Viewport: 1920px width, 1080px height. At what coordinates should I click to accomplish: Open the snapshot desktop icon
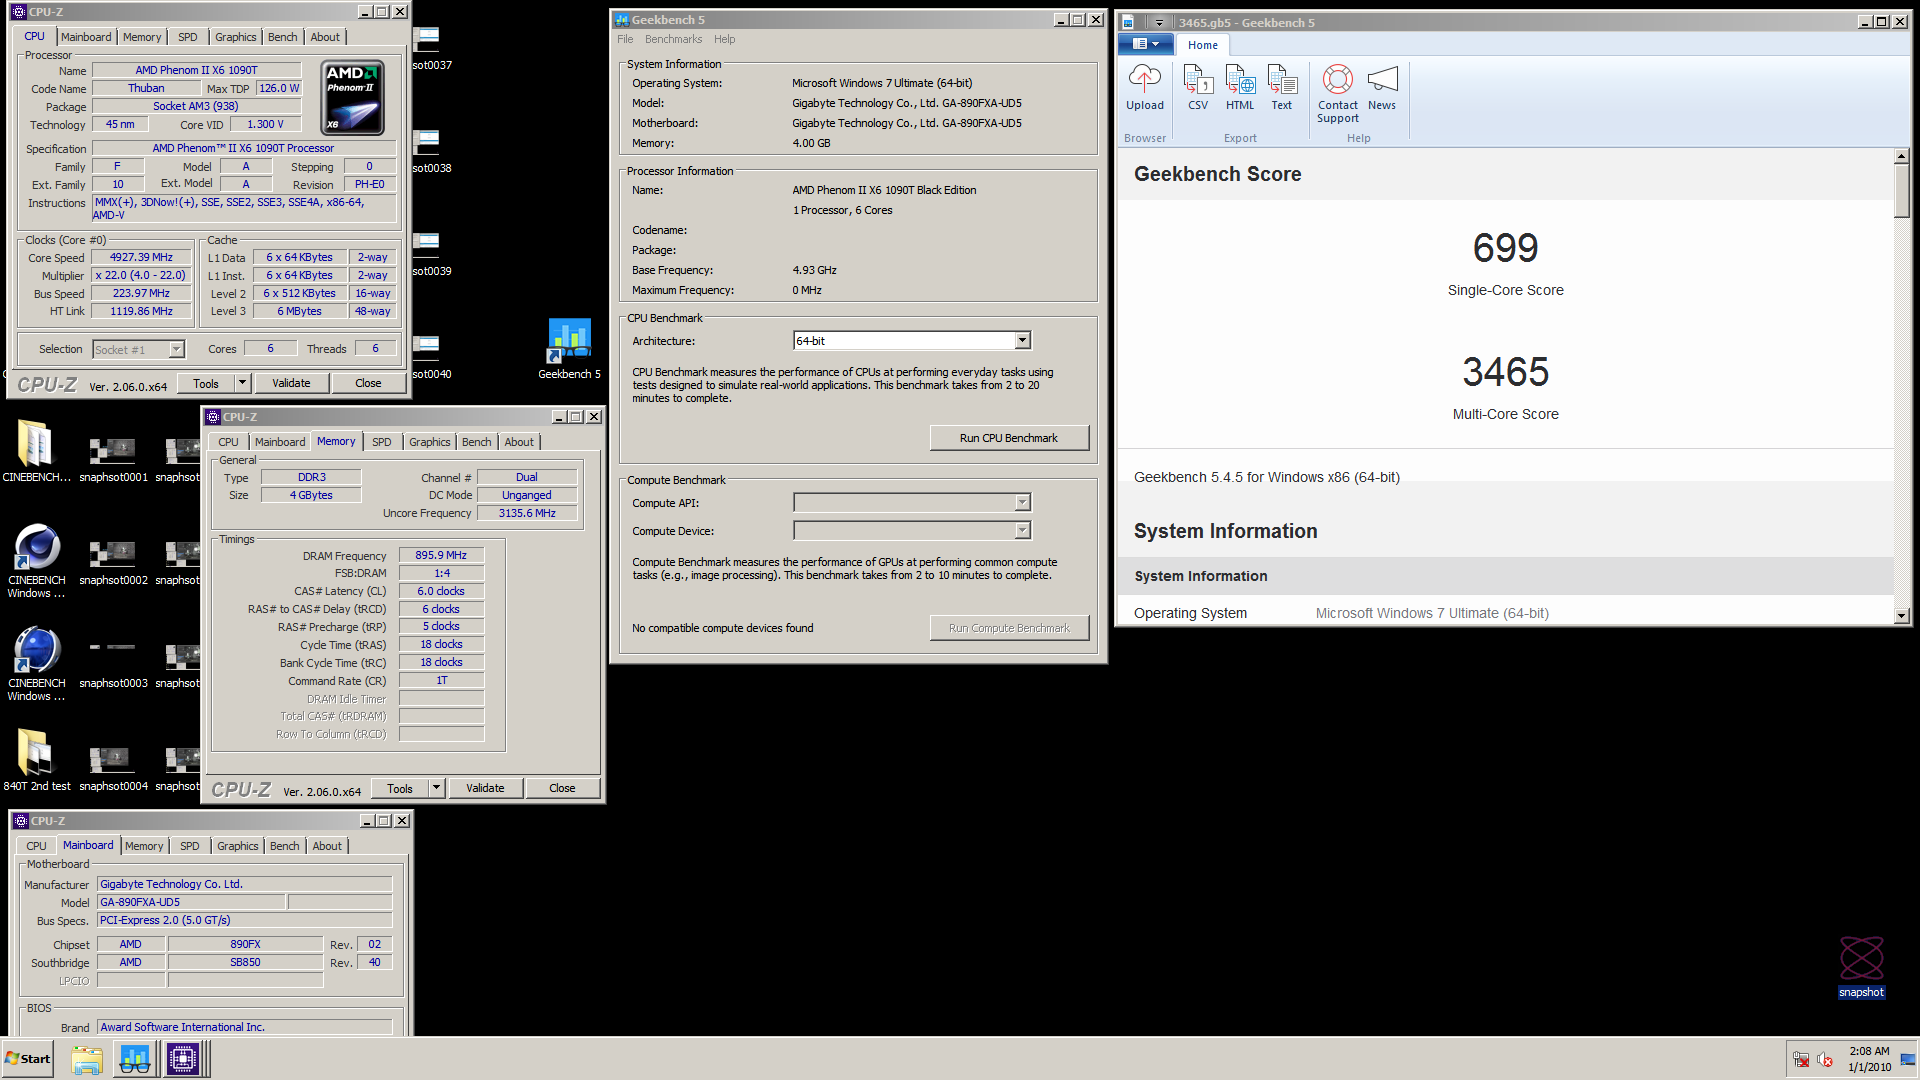tap(1861, 967)
